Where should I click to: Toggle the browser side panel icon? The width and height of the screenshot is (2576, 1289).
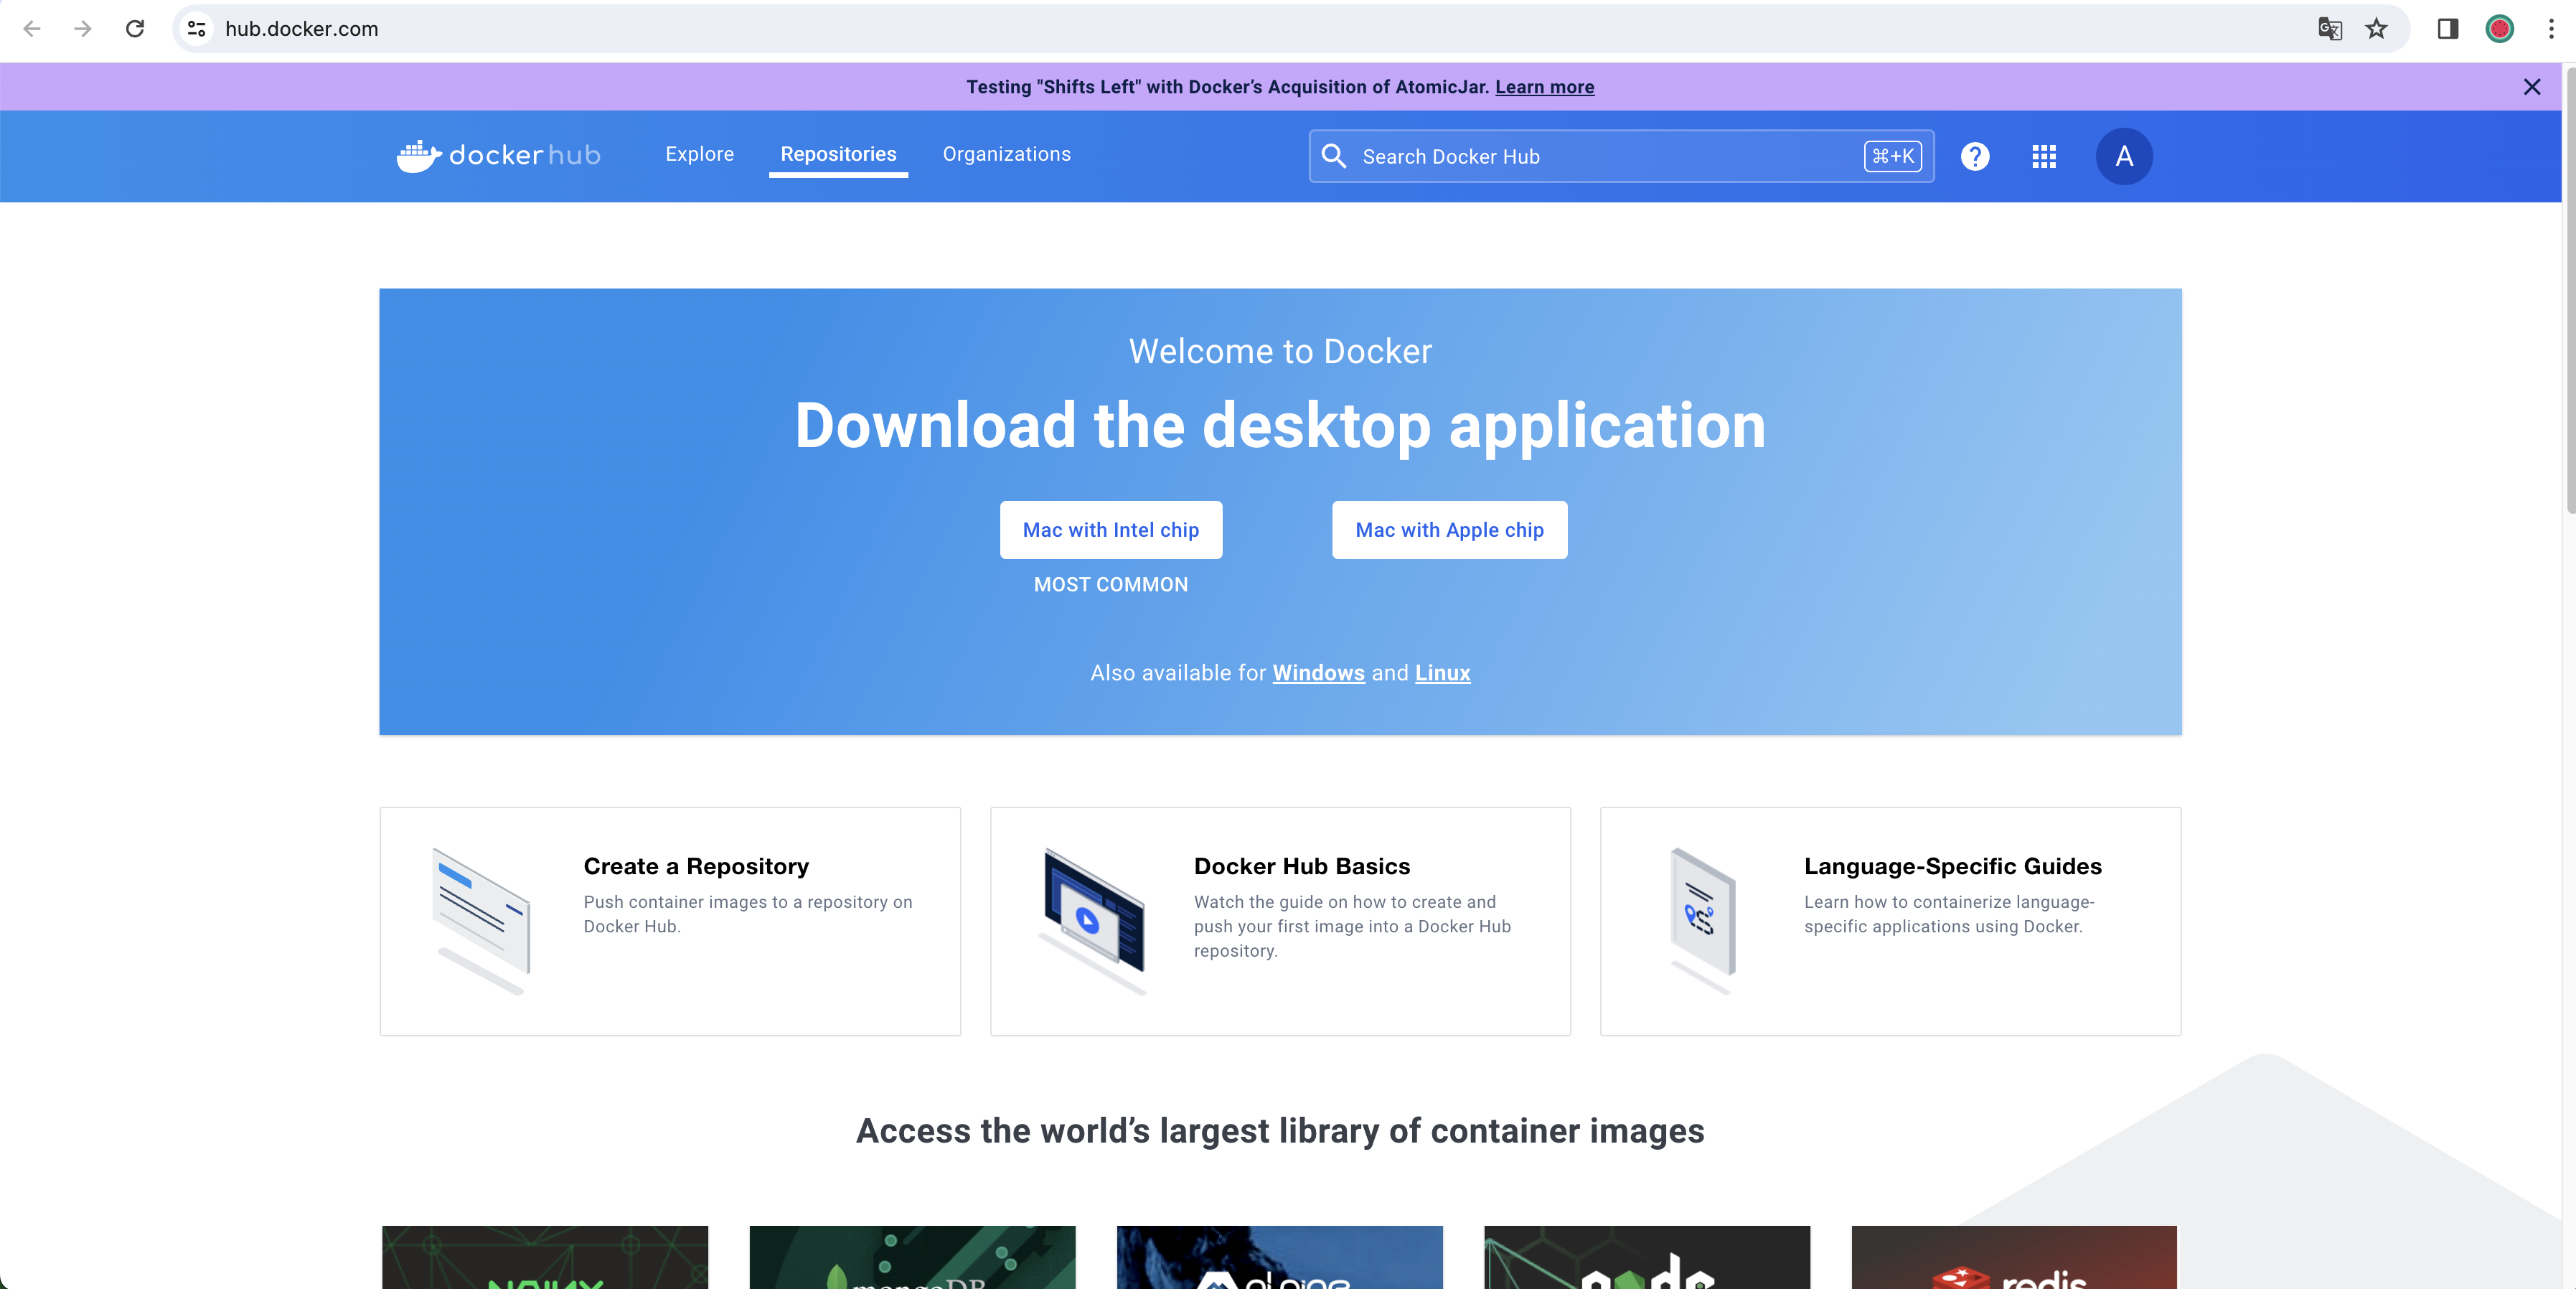coord(2447,29)
